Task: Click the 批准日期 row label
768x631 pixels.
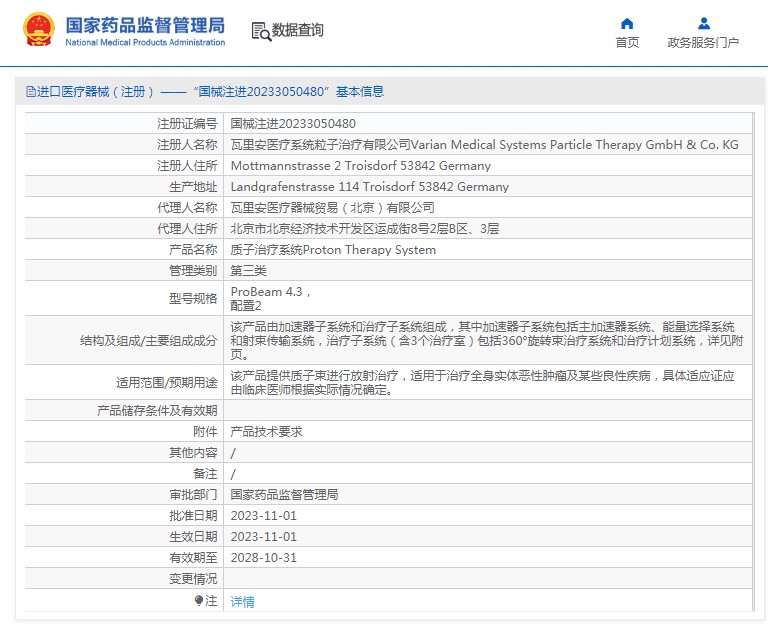Action: (193, 516)
